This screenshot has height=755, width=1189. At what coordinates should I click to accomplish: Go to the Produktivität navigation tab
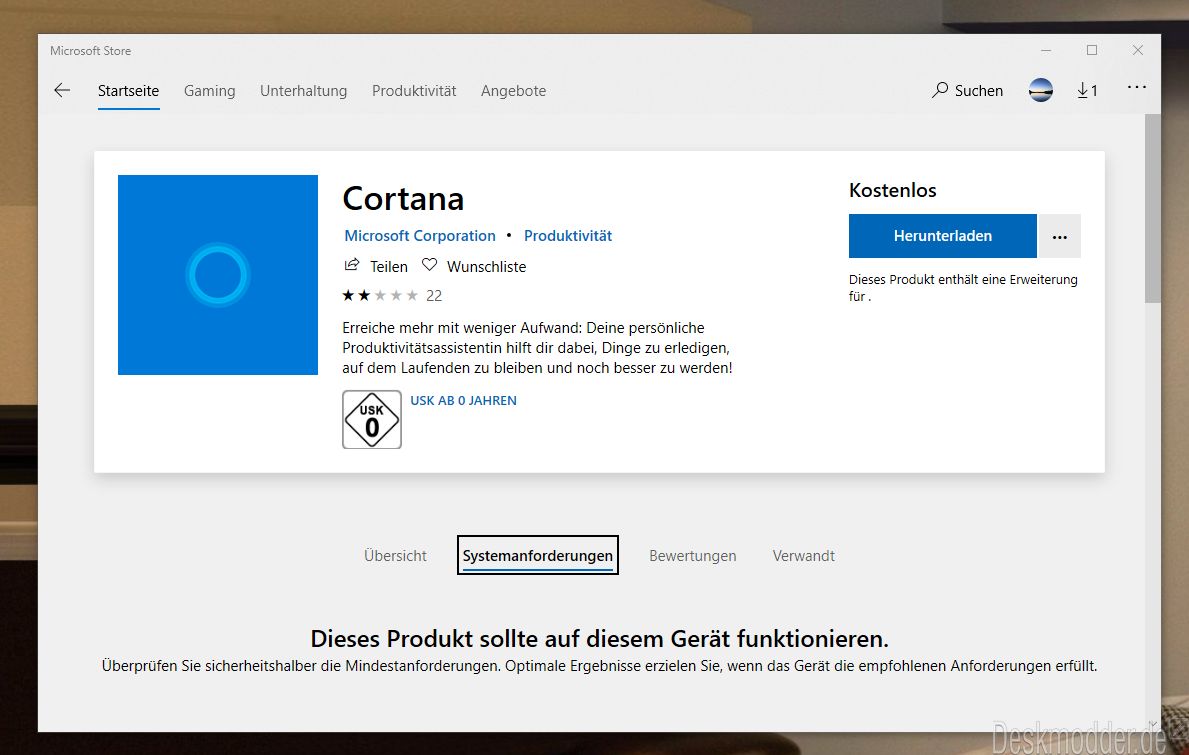414,91
